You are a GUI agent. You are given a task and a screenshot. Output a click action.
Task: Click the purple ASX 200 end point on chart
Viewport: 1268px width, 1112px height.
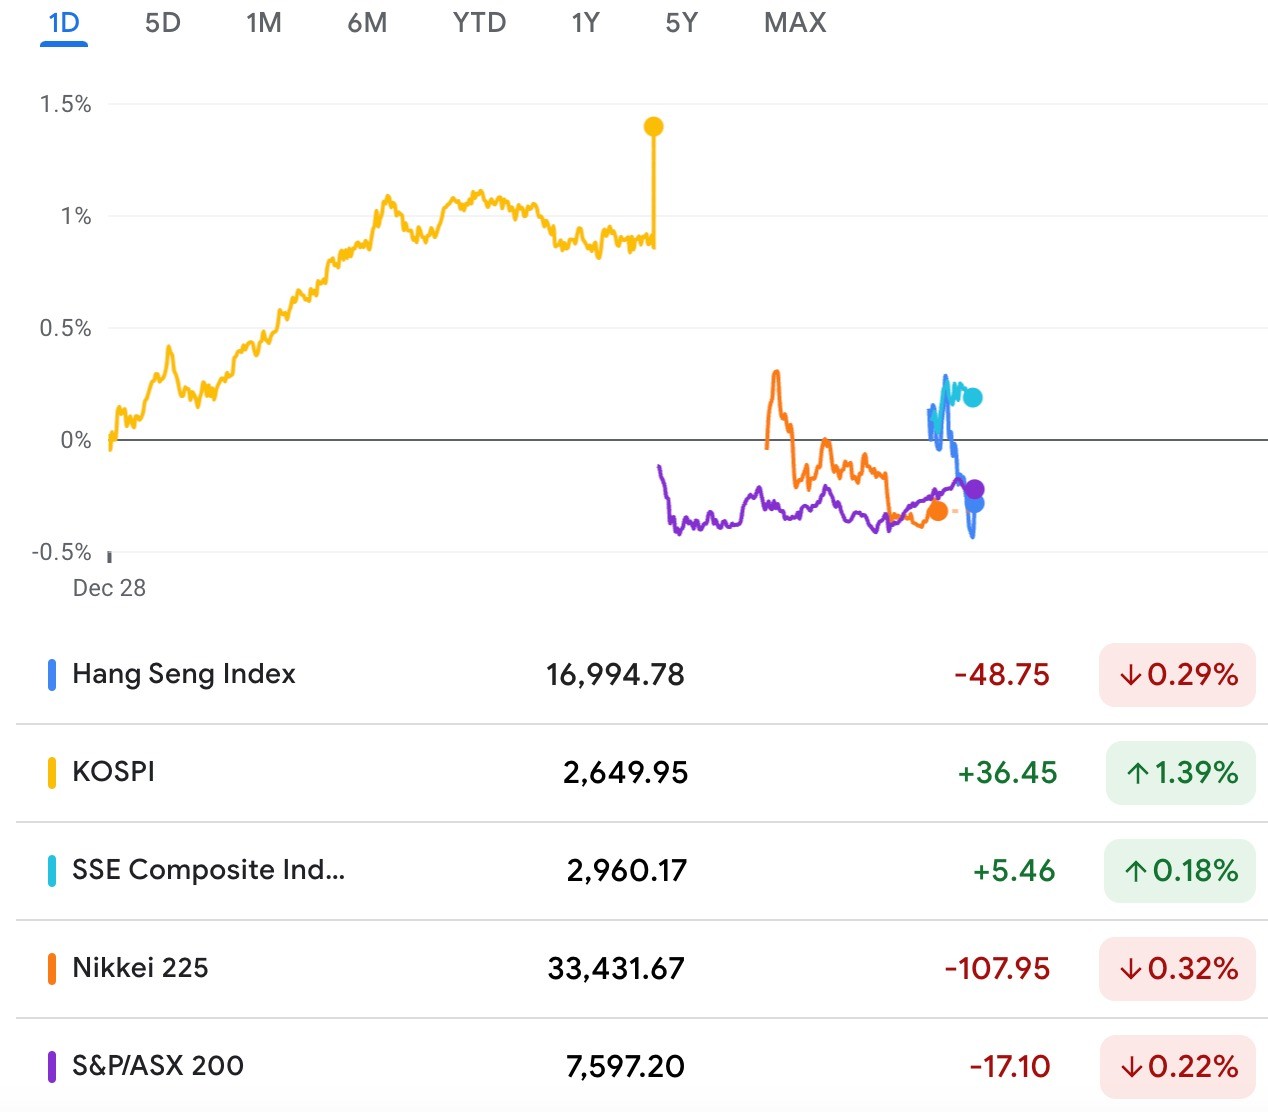tap(974, 489)
